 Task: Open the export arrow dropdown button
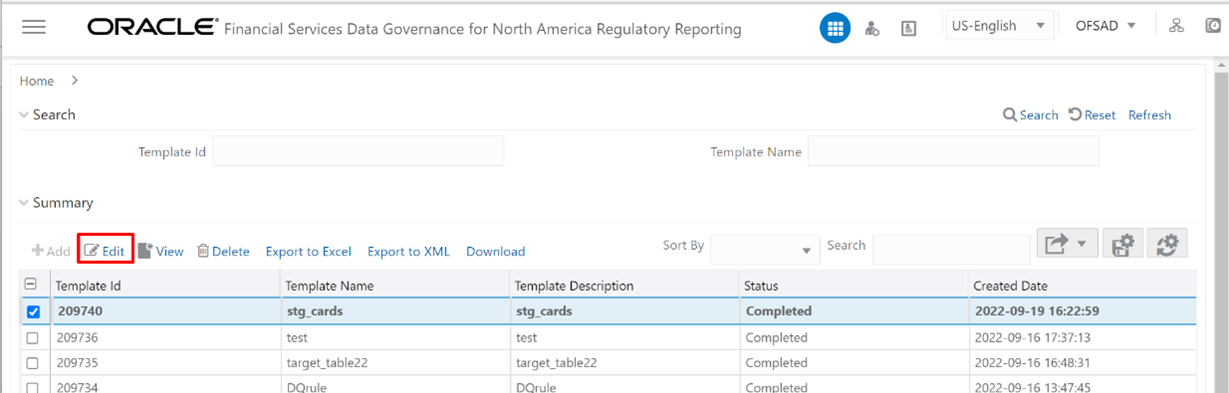click(x=1068, y=243)
